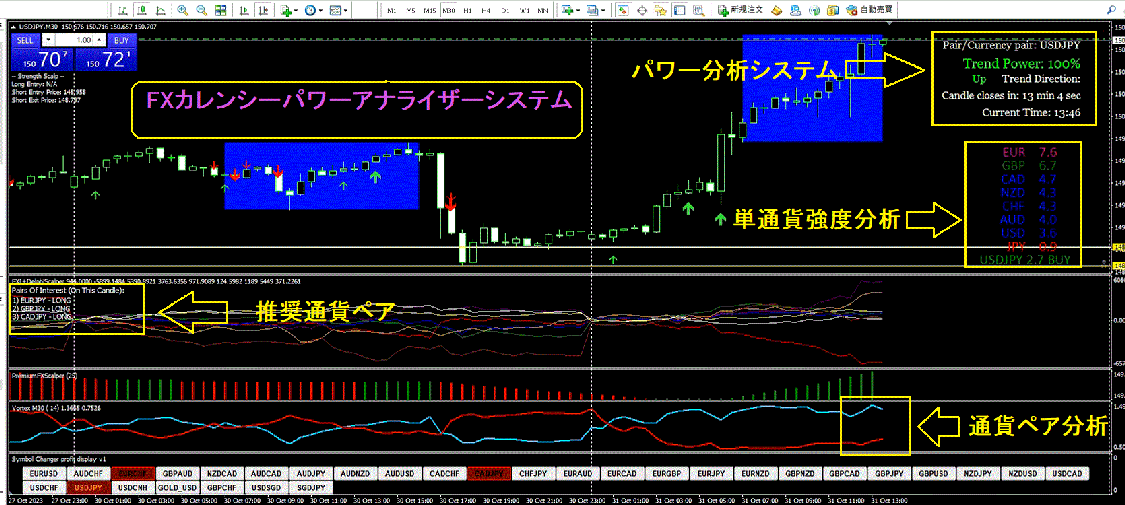Viewport: 1125px width, 505px height.
Task: Switch symbol to SGDJPY
Action: coord(310,486)
